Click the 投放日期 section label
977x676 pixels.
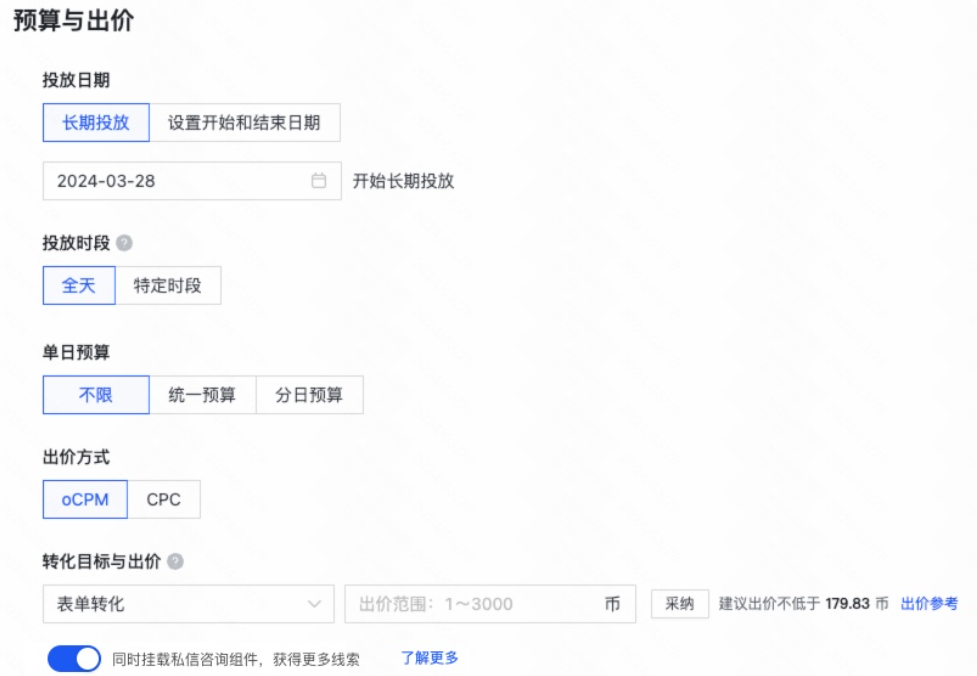pos(76,80)
